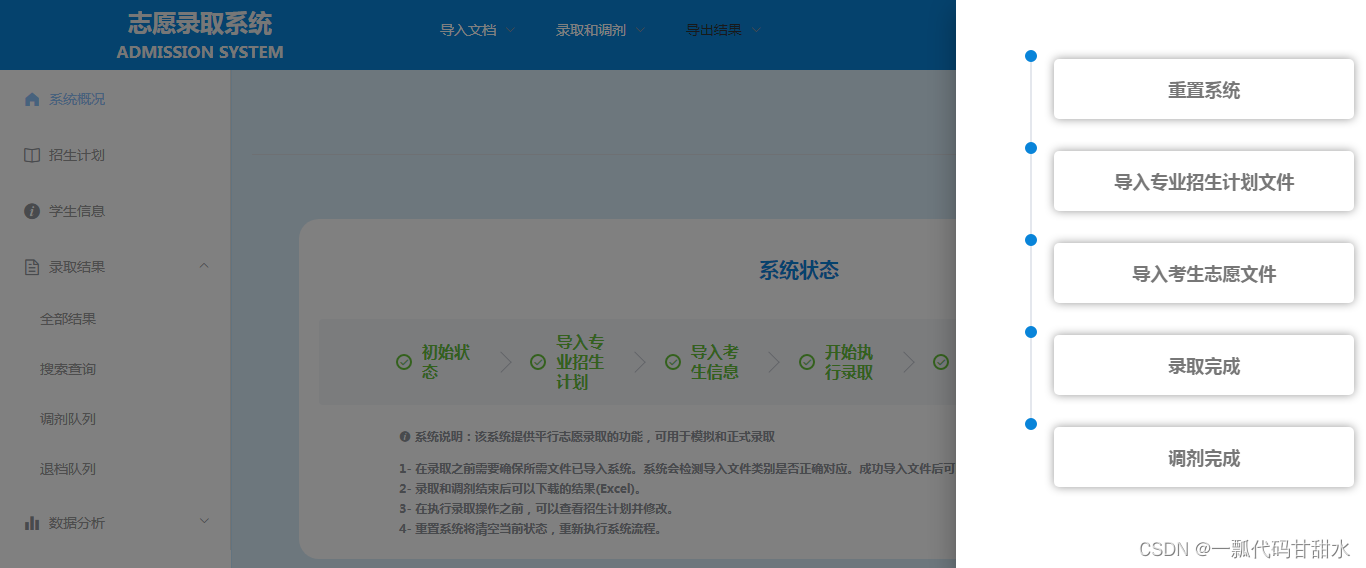Click the timeline dot next to 导入专业招生计划文件
This screenshot has height=568, width=1366.
coord(1031,148)
